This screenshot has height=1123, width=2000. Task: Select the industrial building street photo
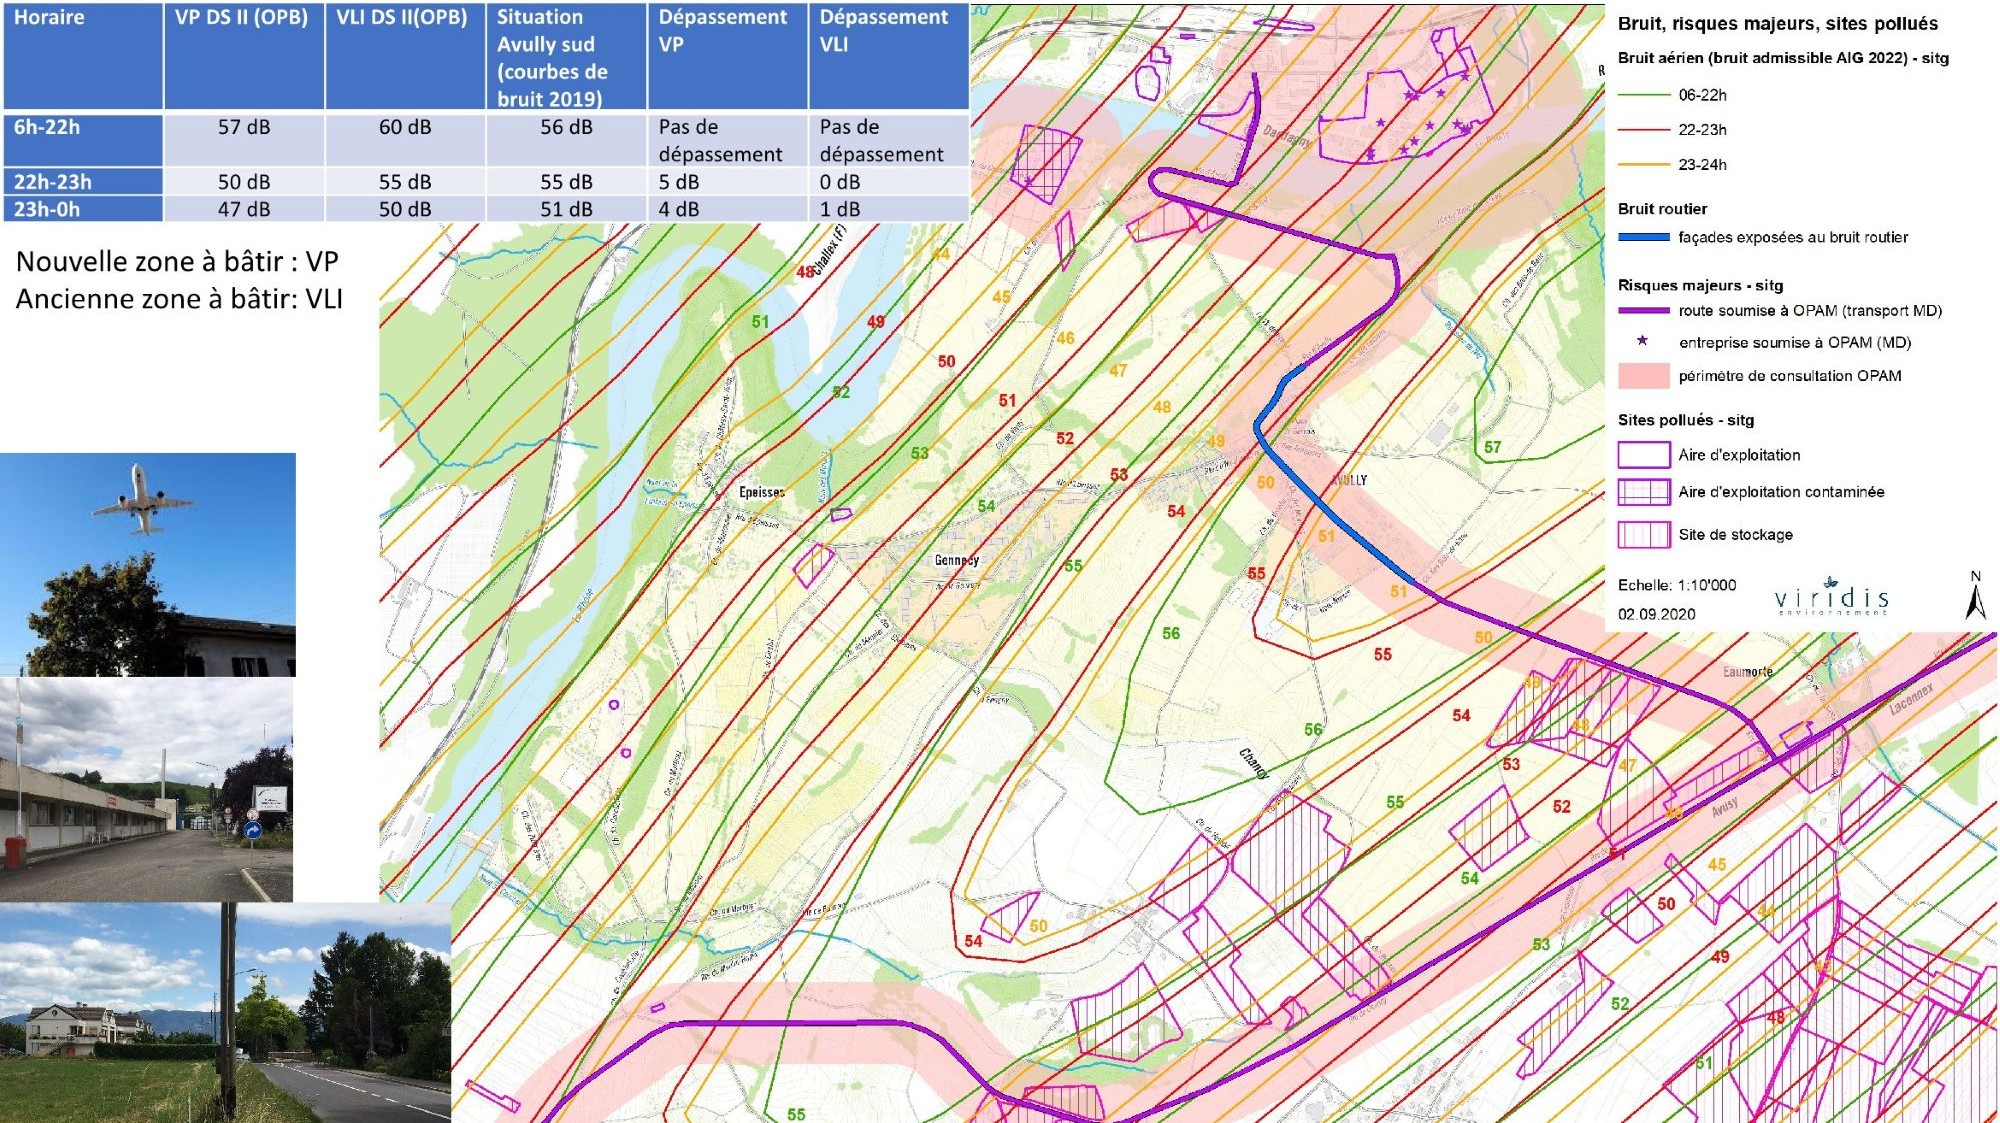point(146,789)
